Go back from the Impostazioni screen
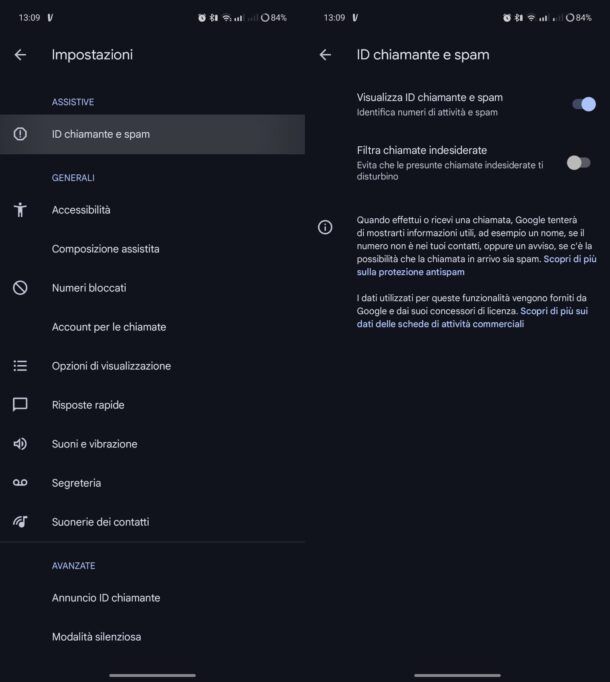This screenshot has width=610, height=682. (x=20, y=55)
